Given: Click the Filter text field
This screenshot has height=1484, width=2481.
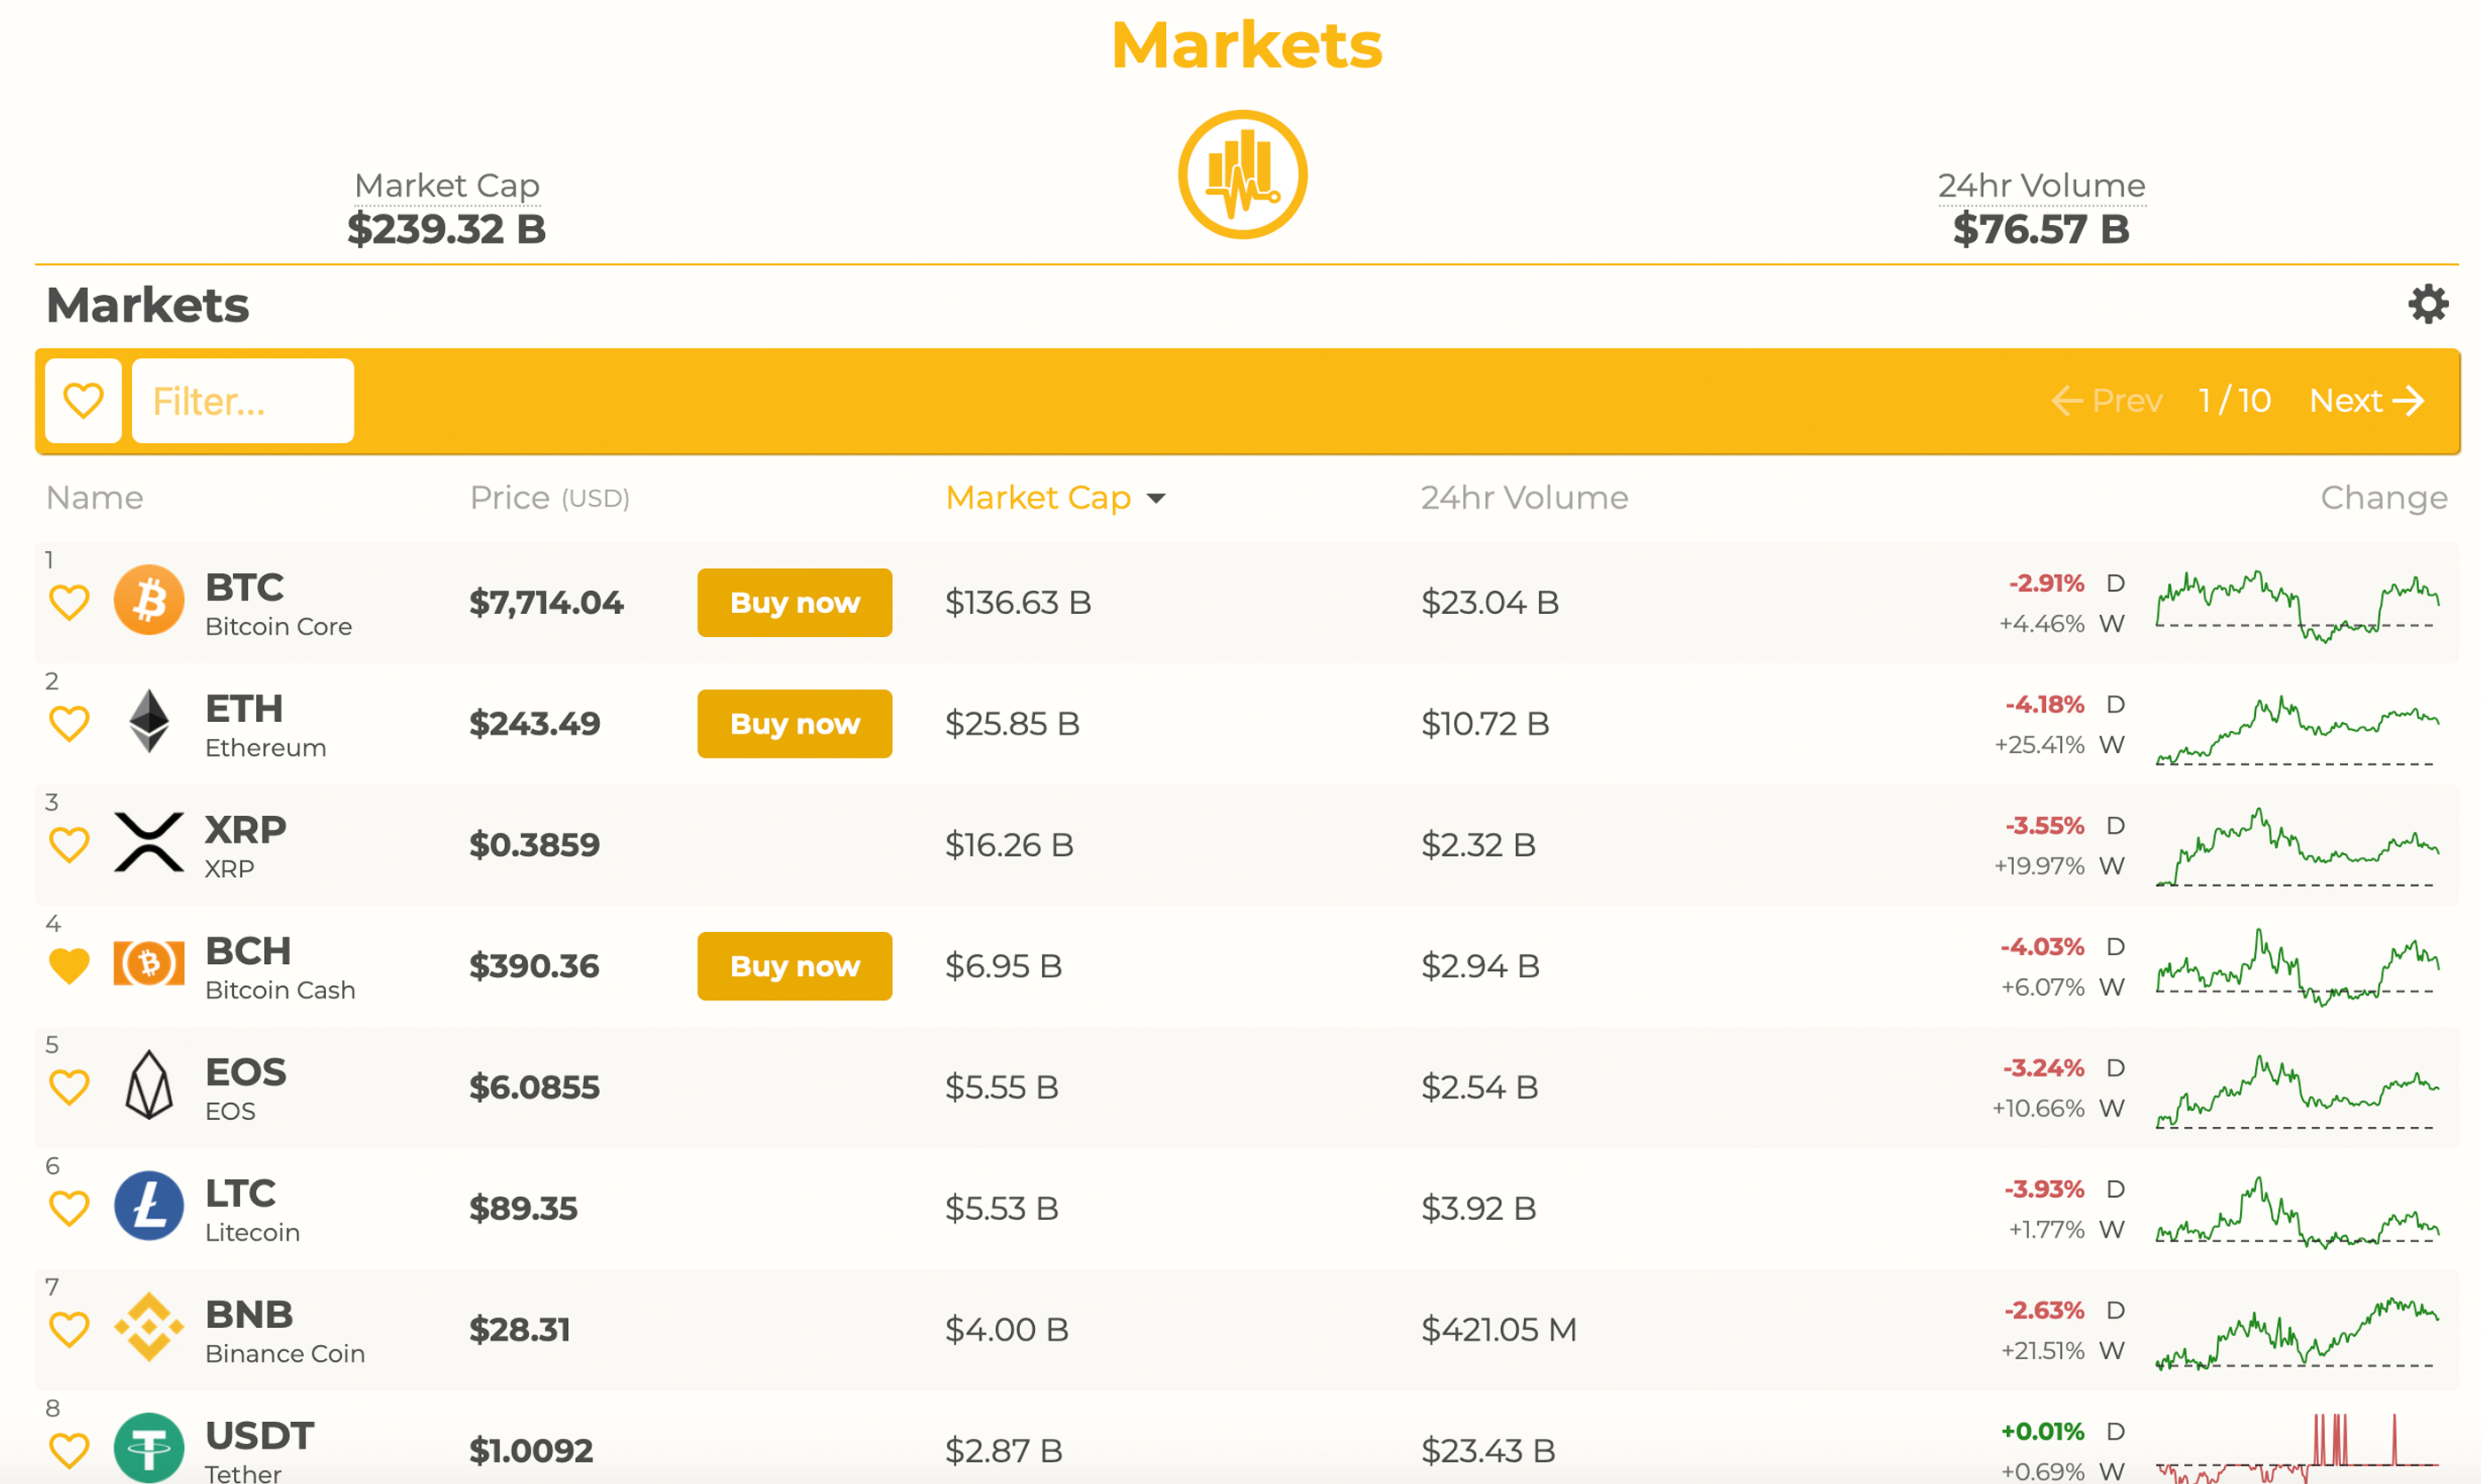Looking at the screenshot, I should coord(243,401).
